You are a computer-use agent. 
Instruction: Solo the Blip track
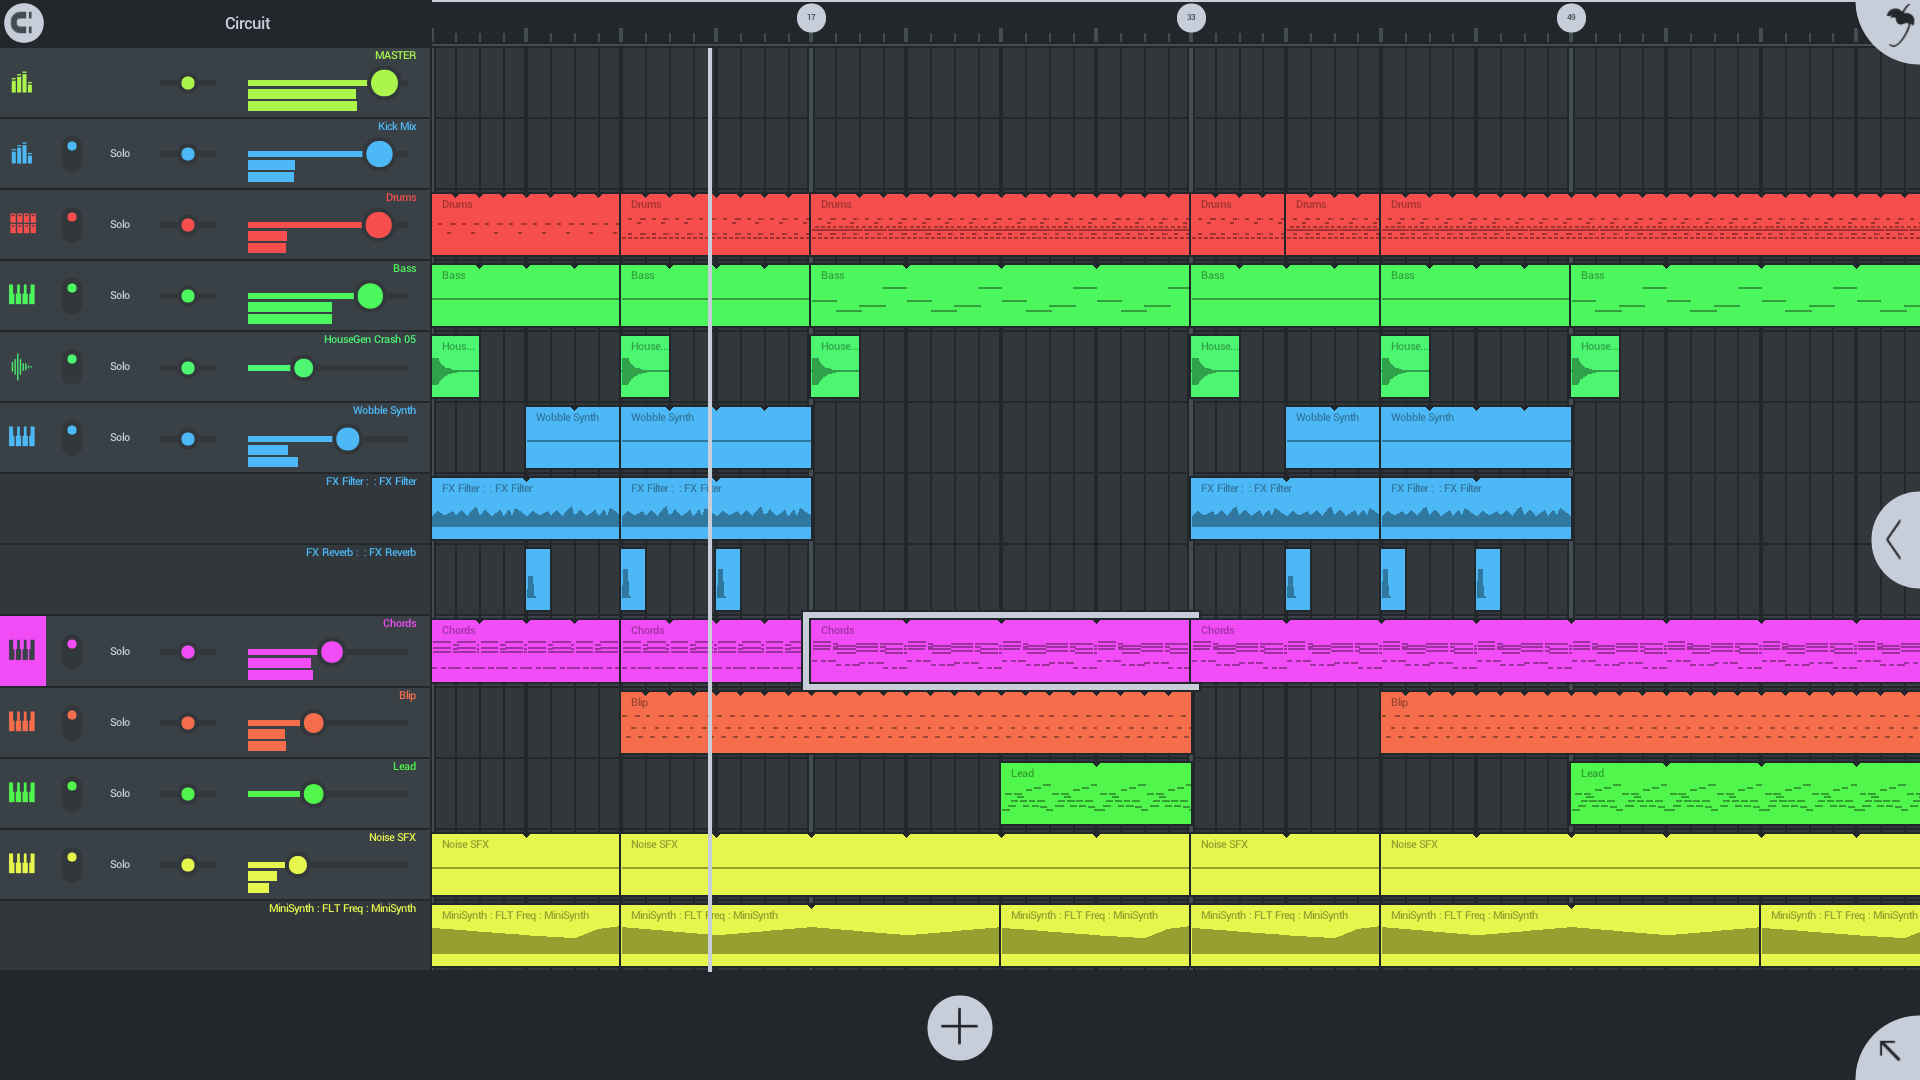119,722
